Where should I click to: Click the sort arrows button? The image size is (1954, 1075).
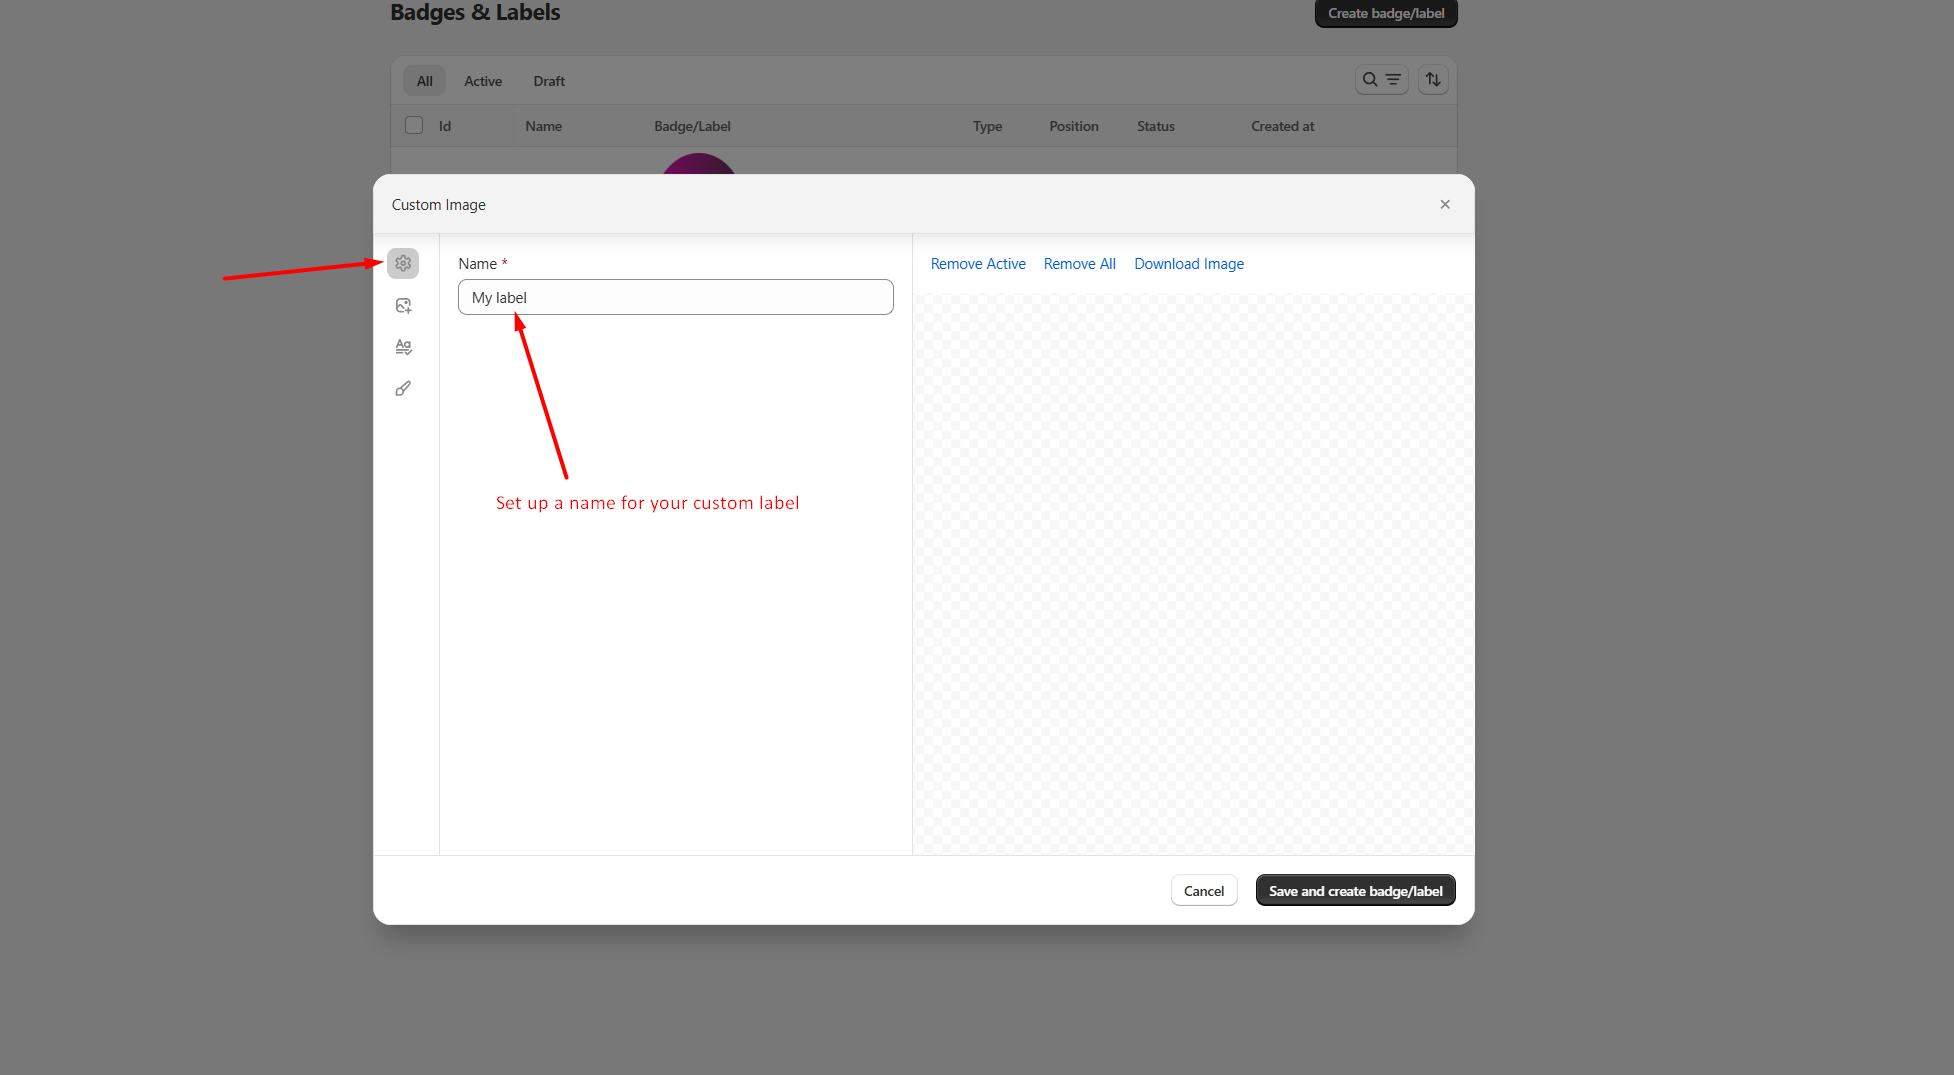point(1432,80)
